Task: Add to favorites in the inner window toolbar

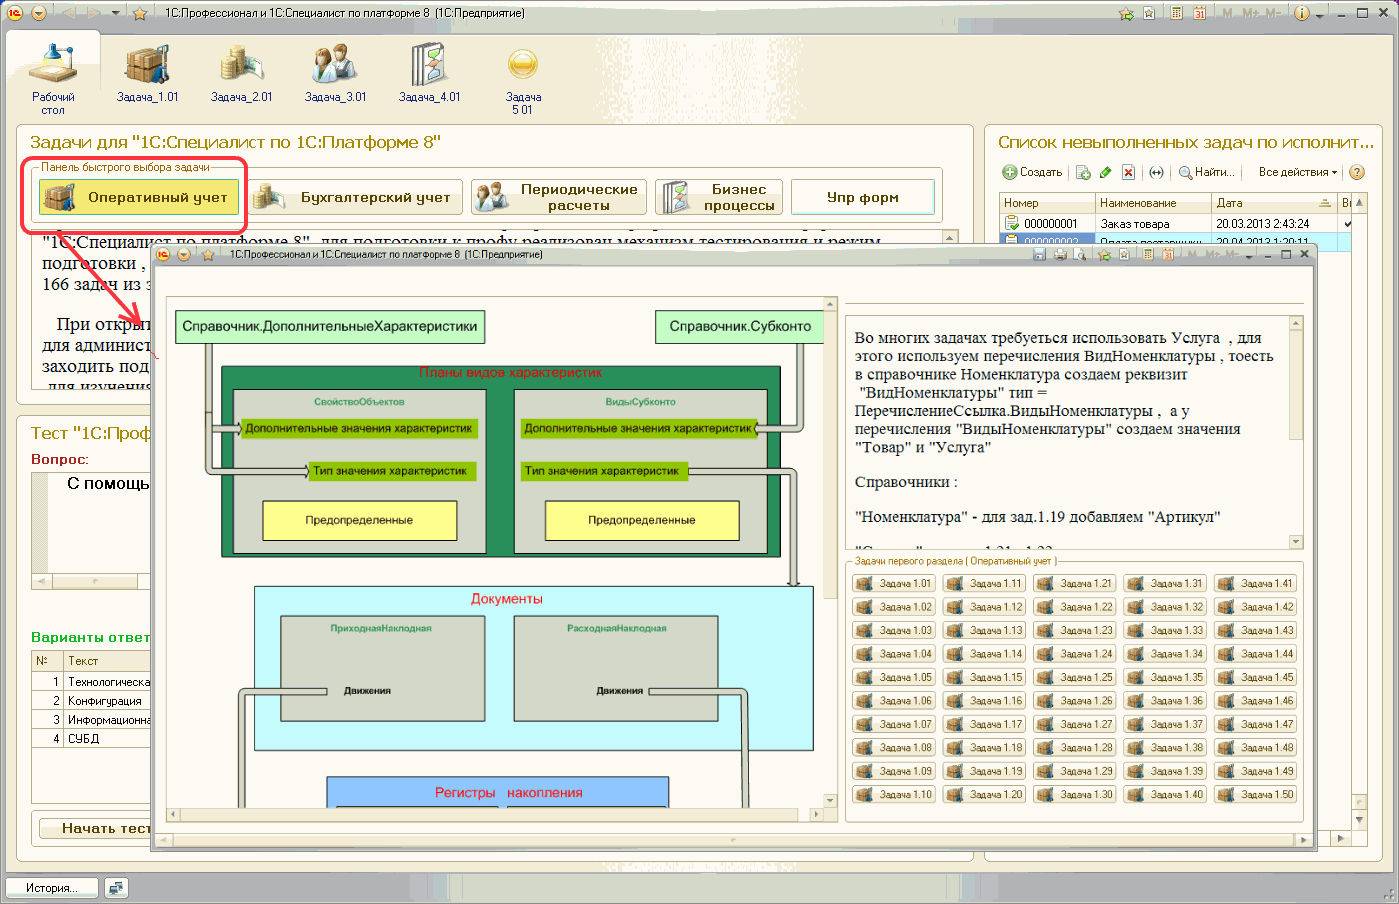Action: 1104,255
